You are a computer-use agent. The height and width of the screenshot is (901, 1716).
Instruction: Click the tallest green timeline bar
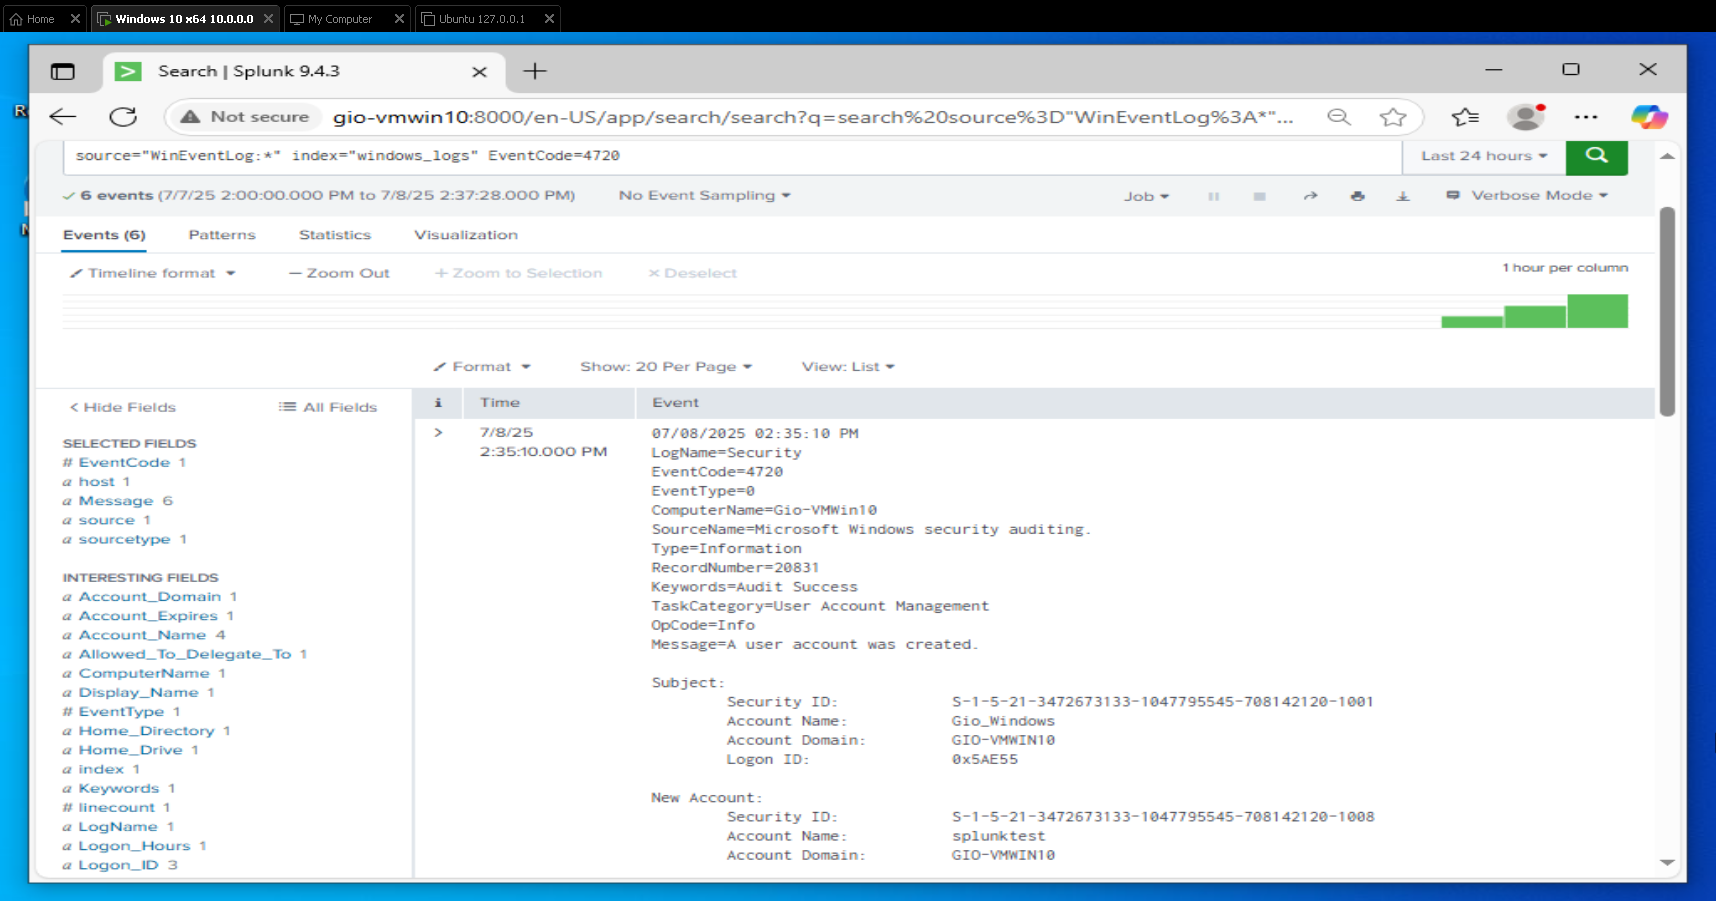pos(1597,311)
